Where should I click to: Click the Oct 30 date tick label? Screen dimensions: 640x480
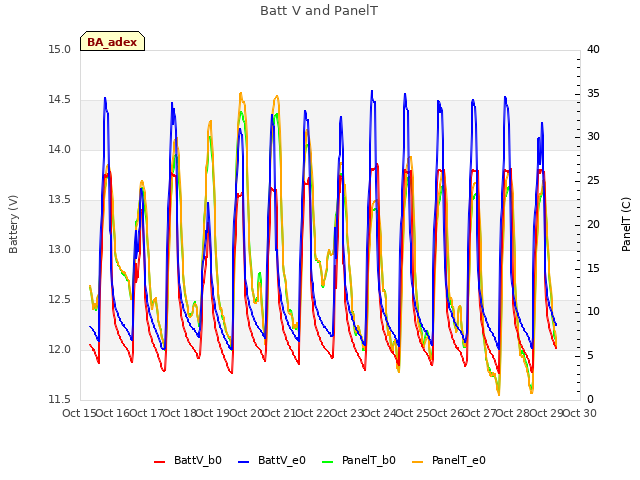(x=580, y=414)
